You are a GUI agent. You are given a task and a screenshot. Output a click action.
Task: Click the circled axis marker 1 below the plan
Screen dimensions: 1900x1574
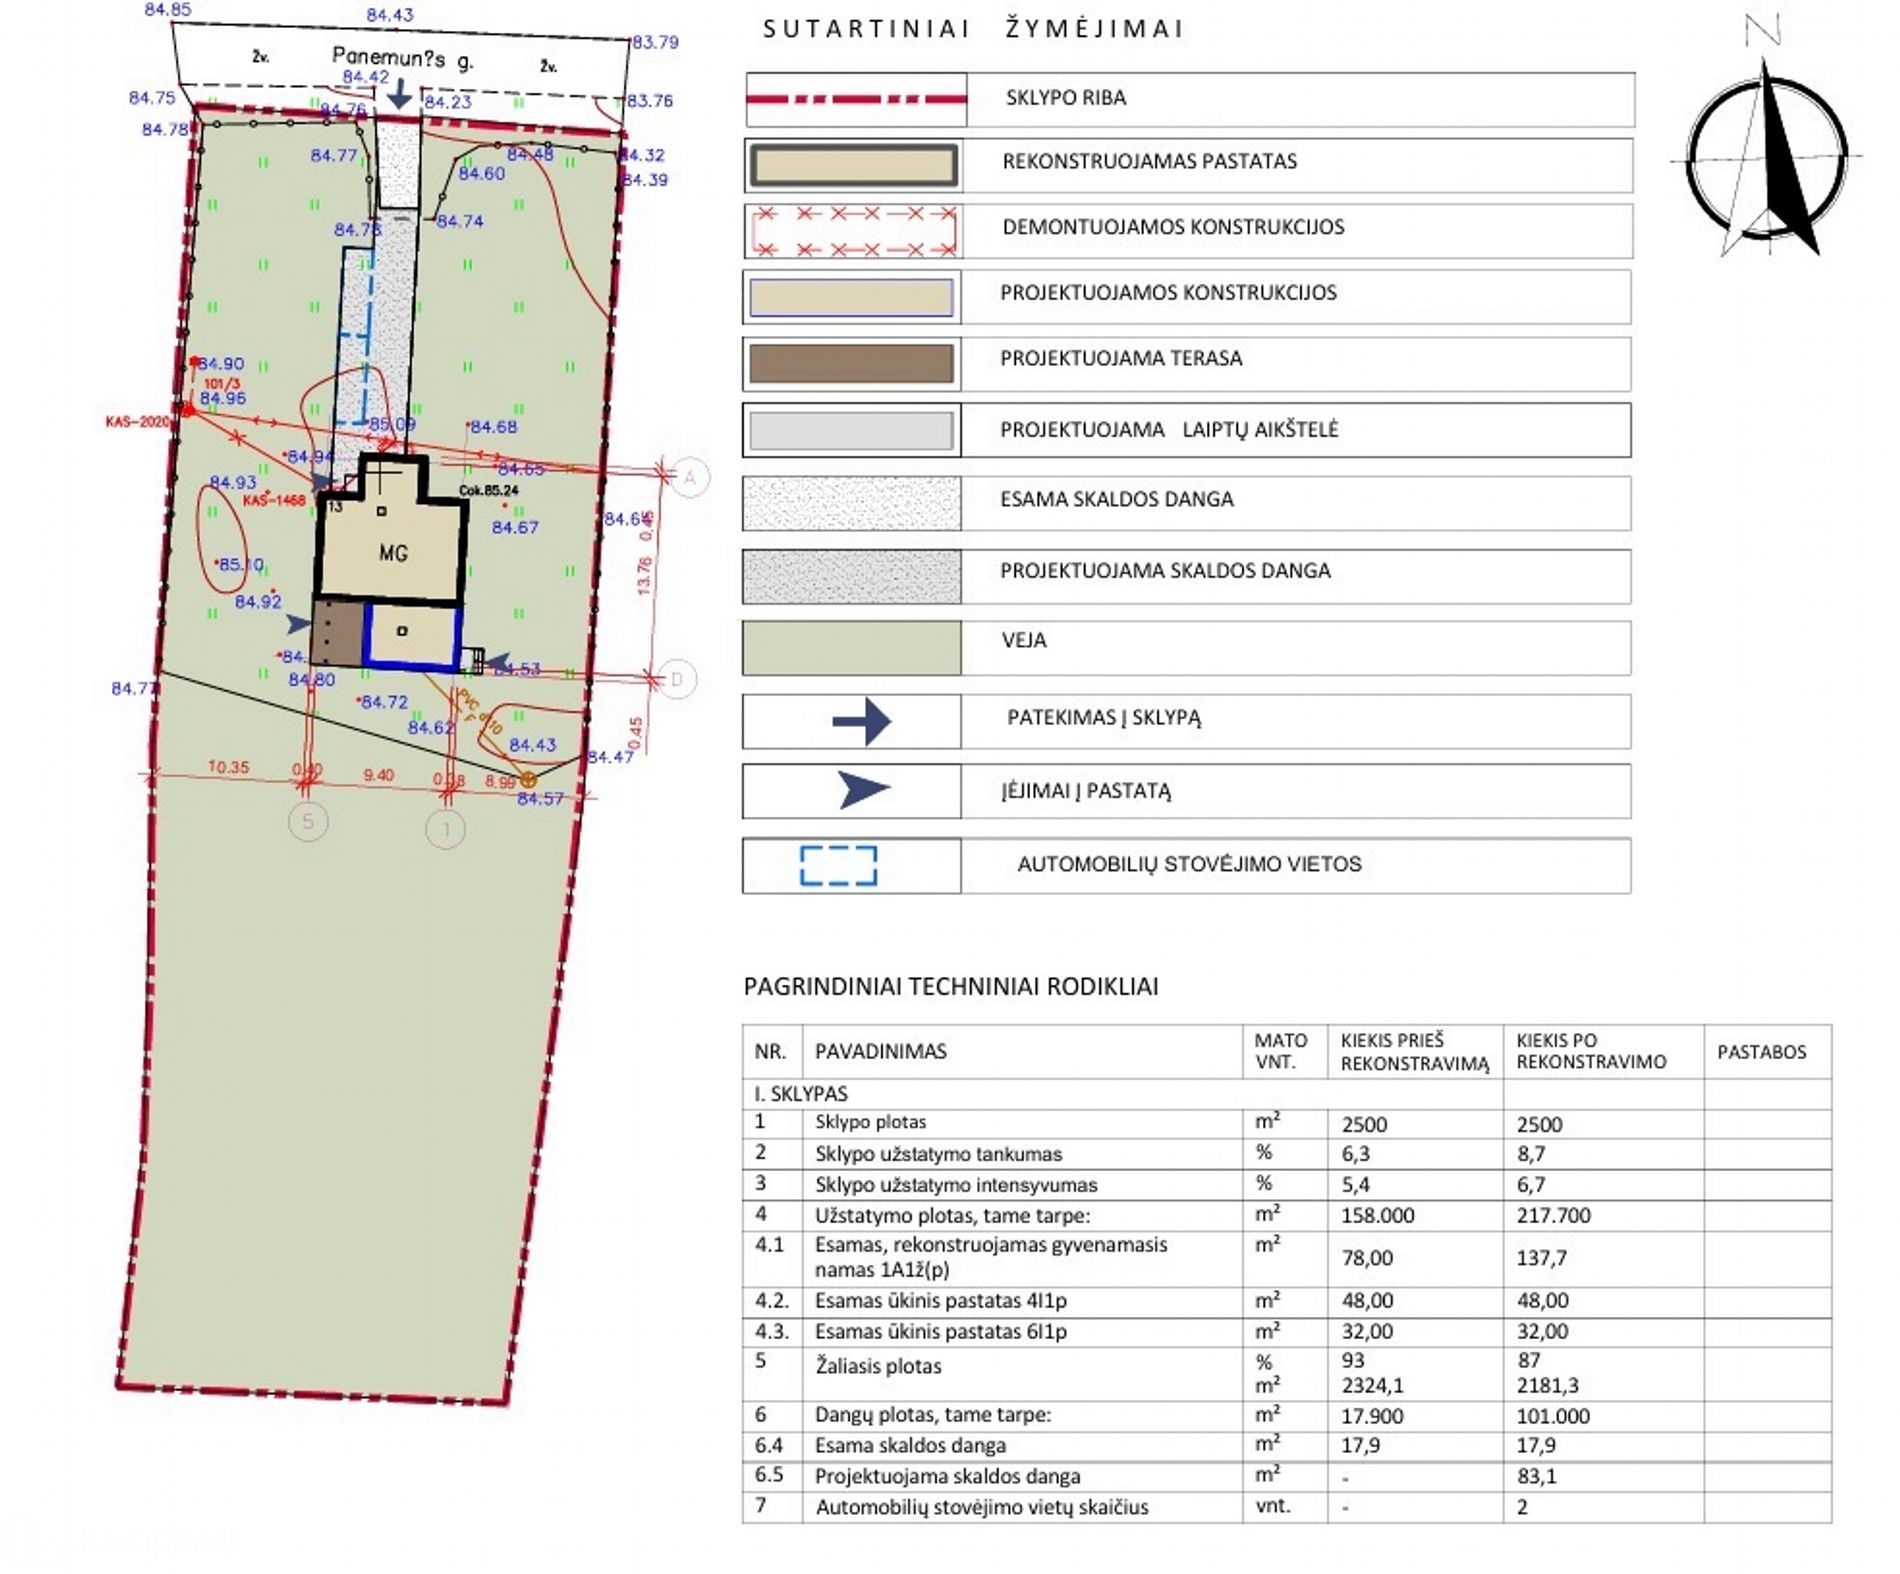click(445, 829)
